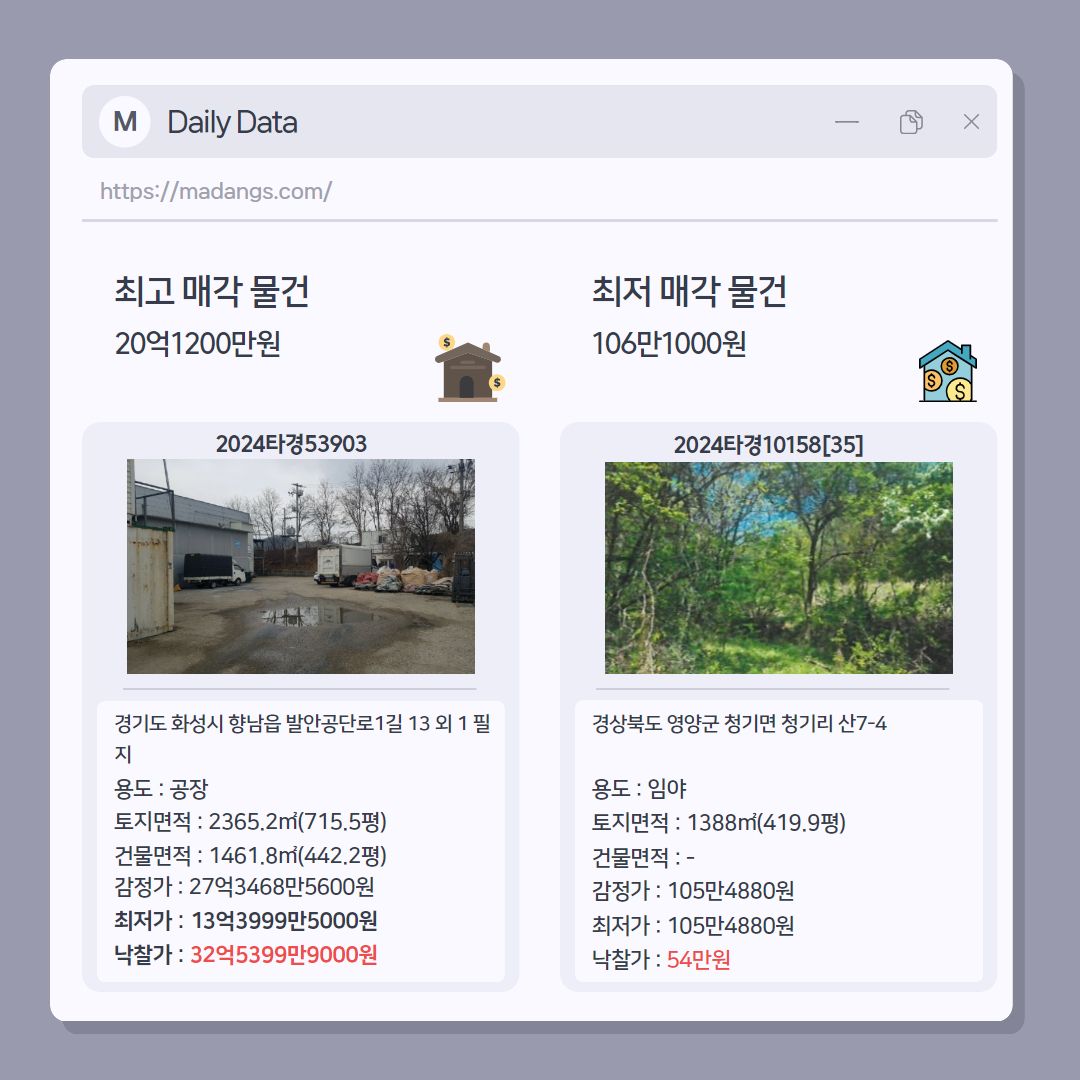Click the 106만1000원 amount
This screenshot has height=1080, width=1080.
point(669,343)
